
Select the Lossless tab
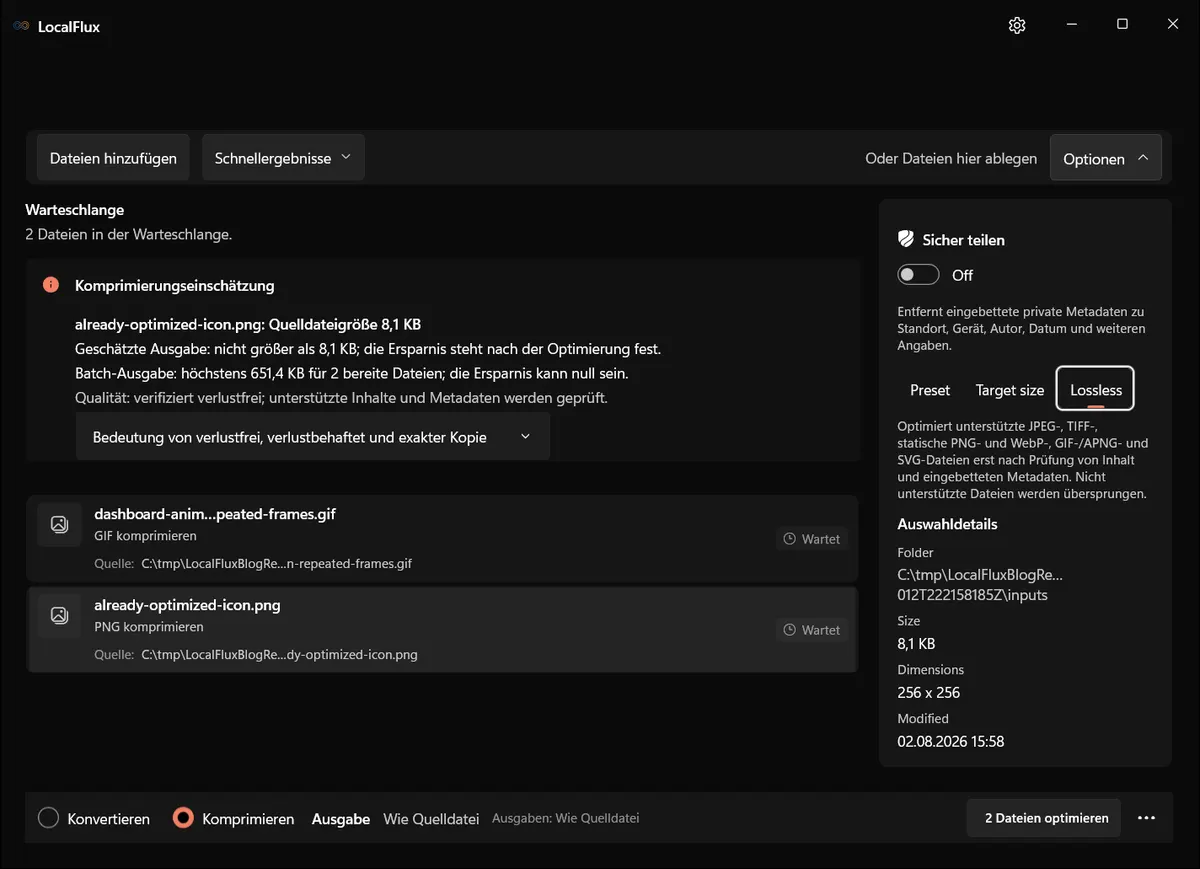point(1096,389)
